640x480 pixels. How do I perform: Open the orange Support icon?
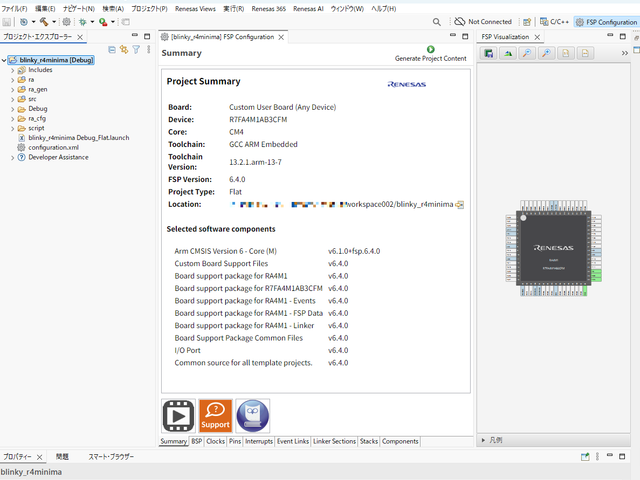pyautogui.click(x=216, y=416)
